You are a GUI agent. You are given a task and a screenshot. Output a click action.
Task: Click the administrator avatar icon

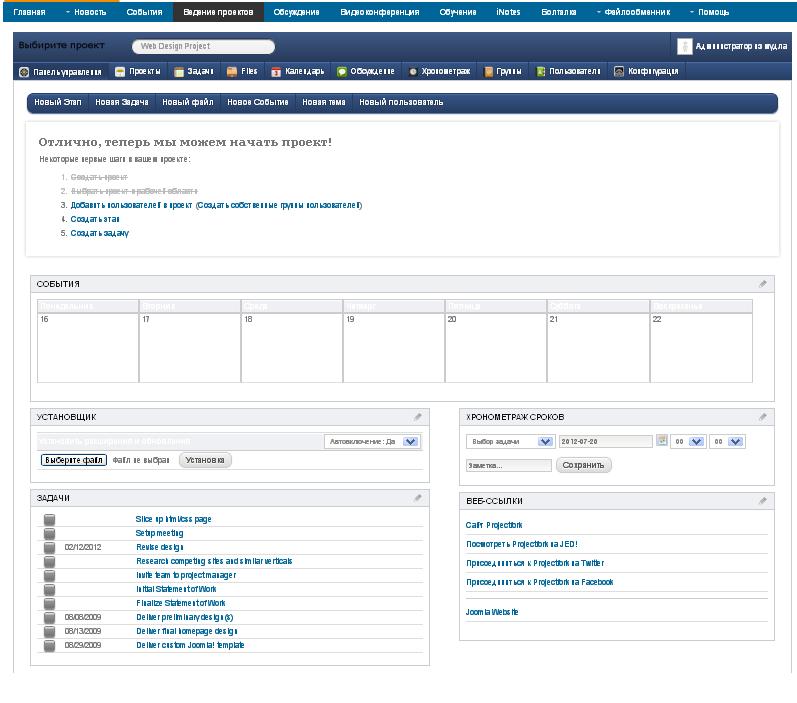click(685, 46)
